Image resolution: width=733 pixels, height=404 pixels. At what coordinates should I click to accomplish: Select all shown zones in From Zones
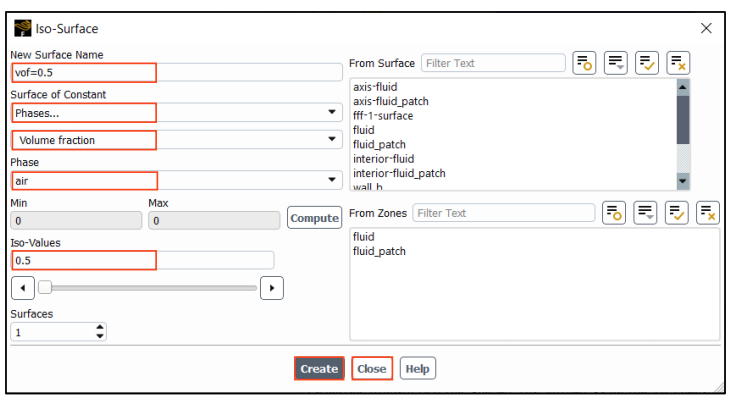point(676,213)
